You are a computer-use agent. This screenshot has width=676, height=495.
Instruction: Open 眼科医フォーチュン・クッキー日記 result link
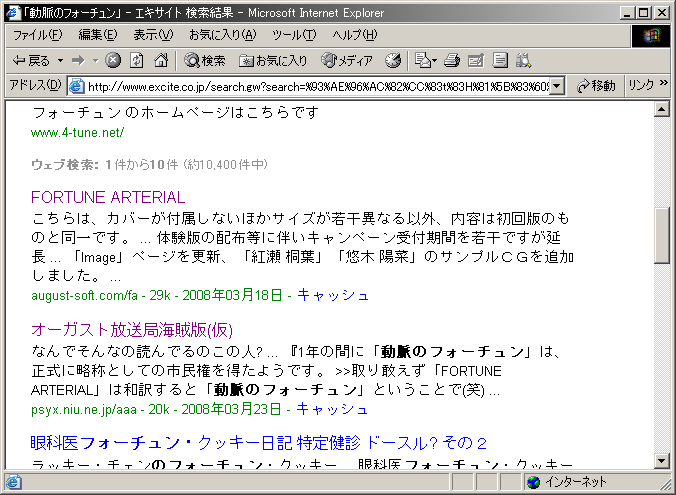pos(259,443)
